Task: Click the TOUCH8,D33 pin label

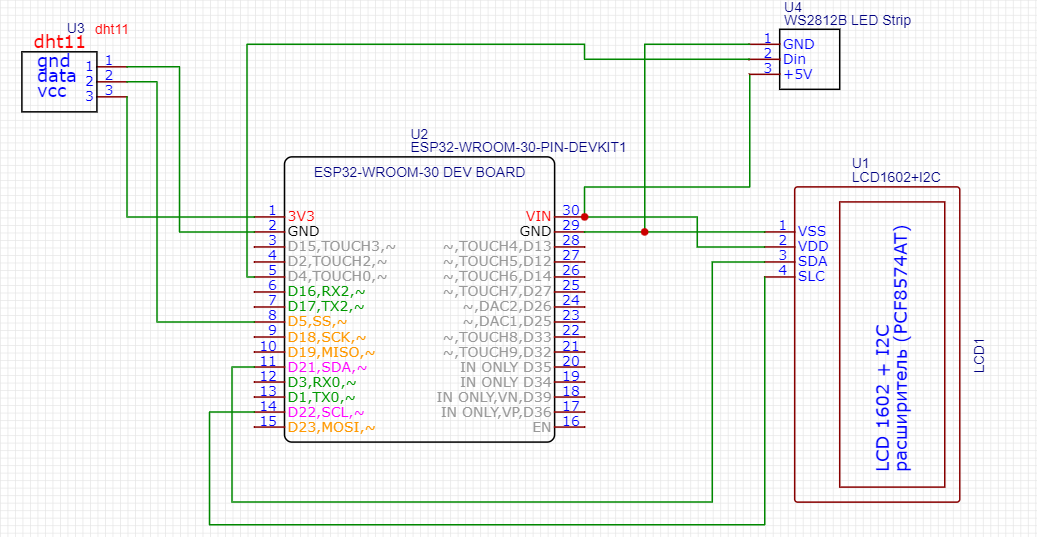Action: point(497,337)
